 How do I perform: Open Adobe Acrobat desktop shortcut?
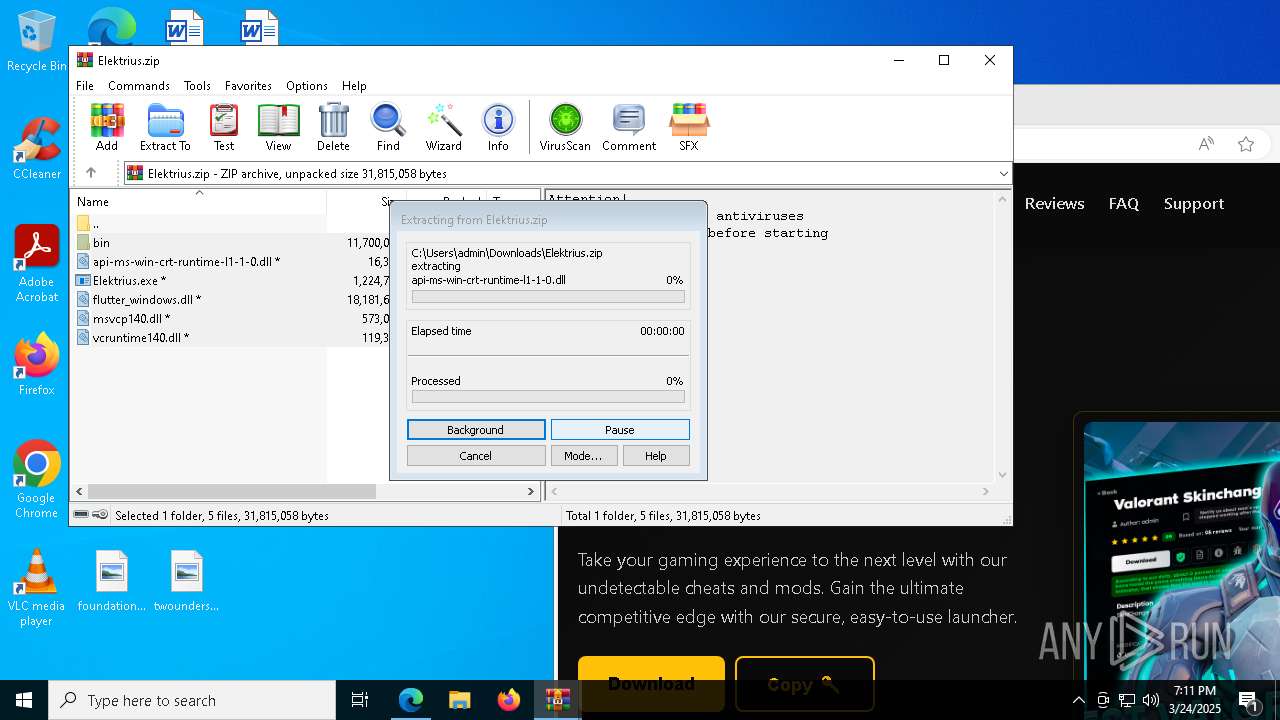point(36,264)
